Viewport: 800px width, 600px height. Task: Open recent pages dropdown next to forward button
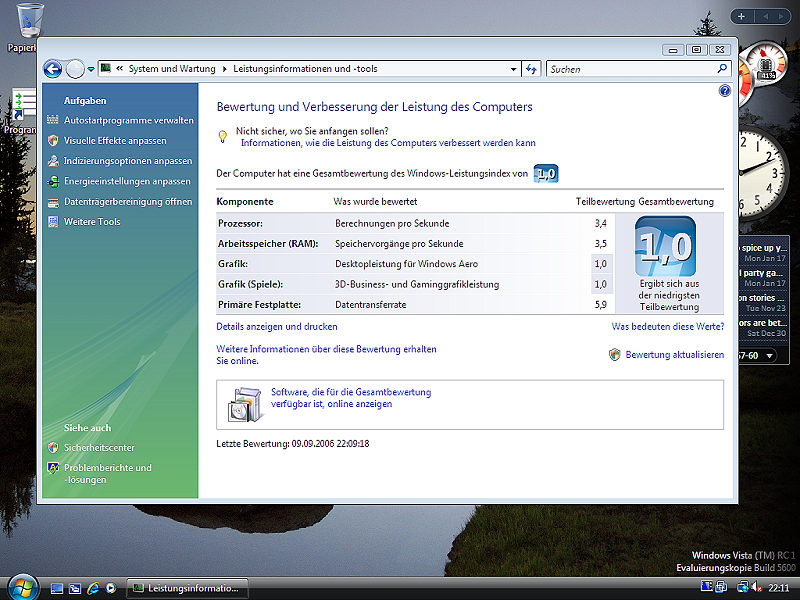pos(91,69)
